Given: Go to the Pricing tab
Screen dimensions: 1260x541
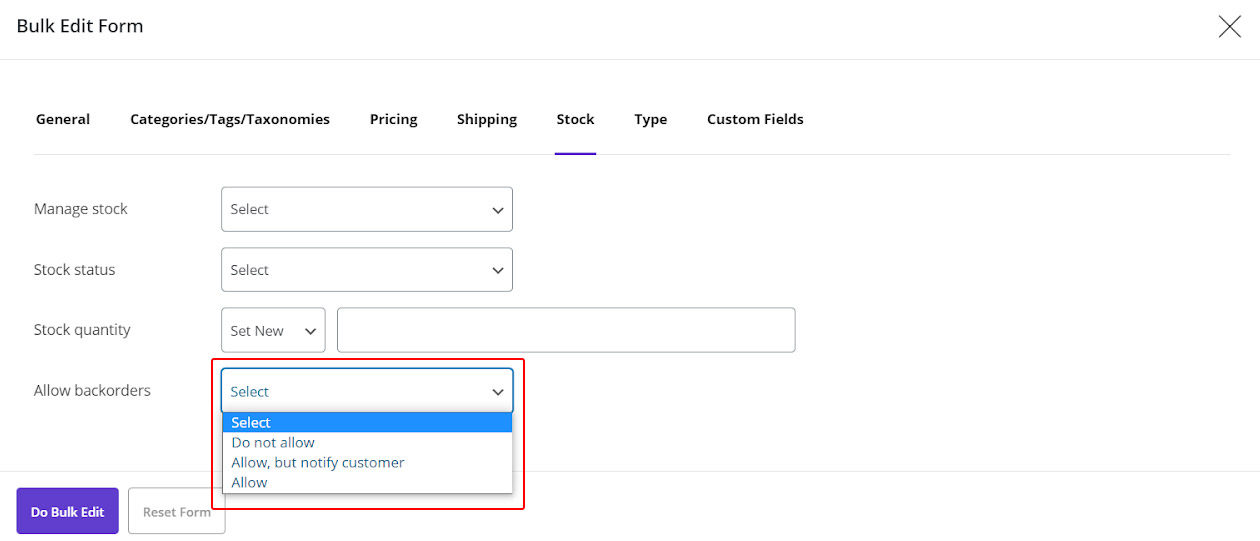Looking at the screenshot, I should [393, 119].
